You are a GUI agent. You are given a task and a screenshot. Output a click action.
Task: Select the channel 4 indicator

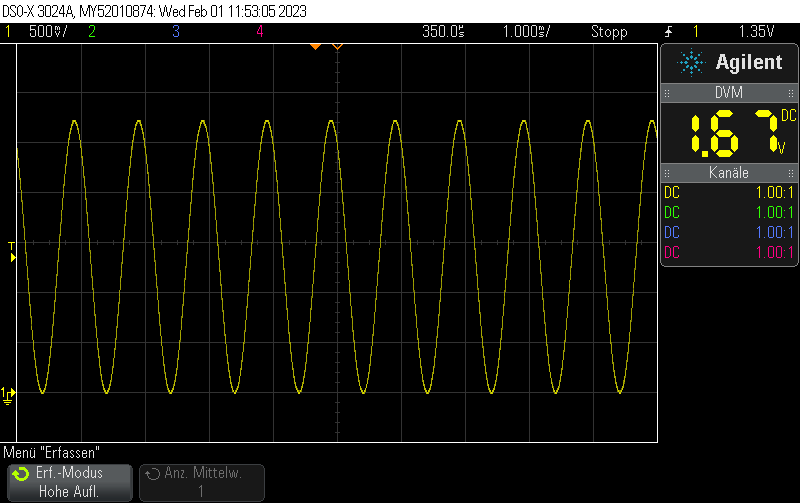260,32
